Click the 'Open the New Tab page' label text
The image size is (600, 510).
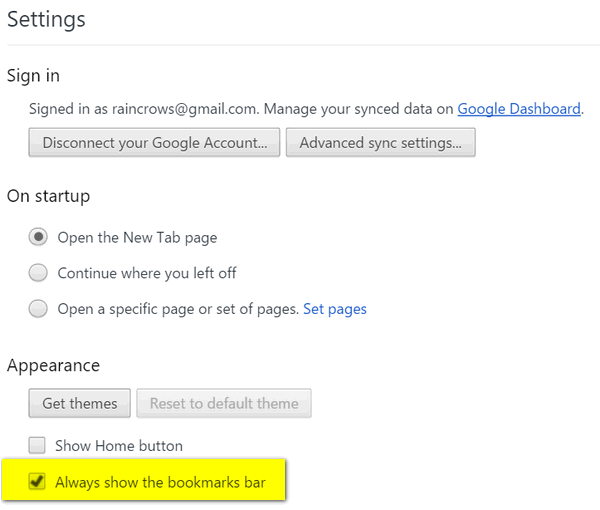137,238
